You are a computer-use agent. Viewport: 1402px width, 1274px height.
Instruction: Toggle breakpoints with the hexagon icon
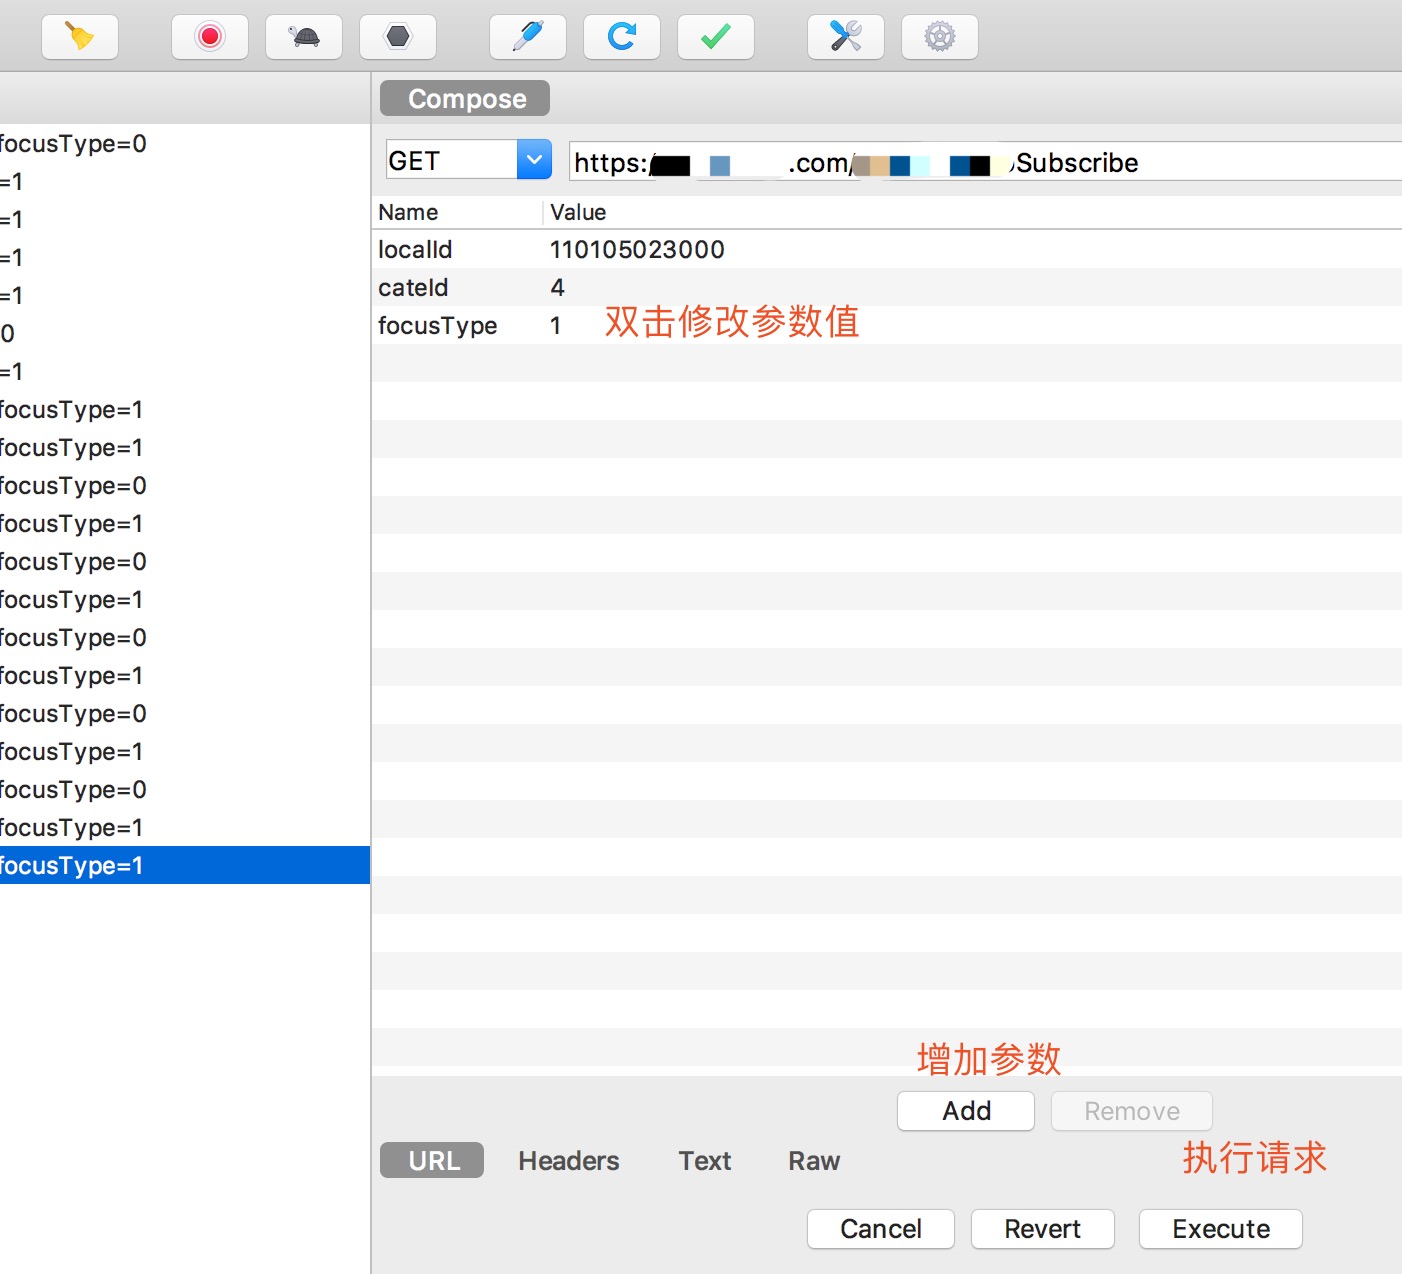point(398,37)
